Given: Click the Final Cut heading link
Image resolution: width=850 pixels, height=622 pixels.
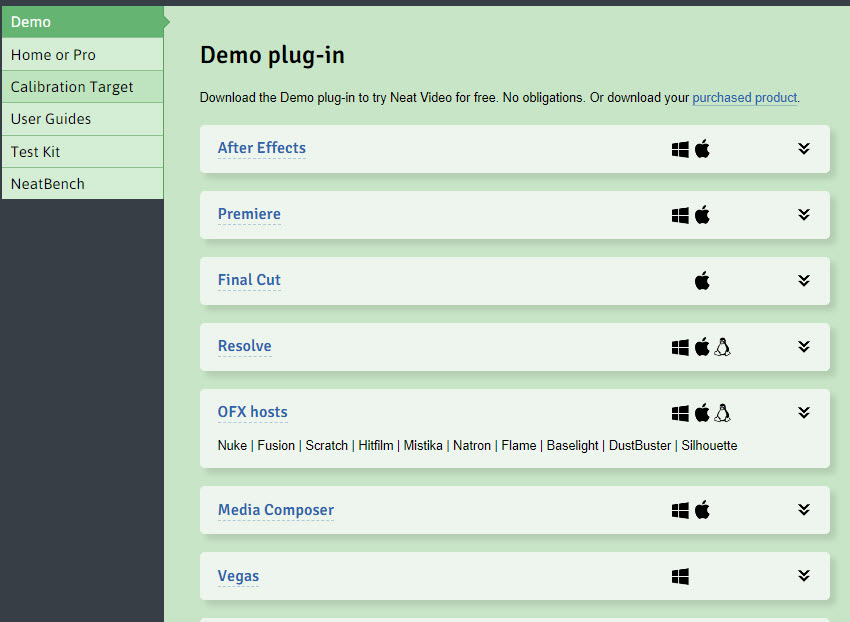Looking at the screenshot, I should pyautogui.click(x=249, y=280).
